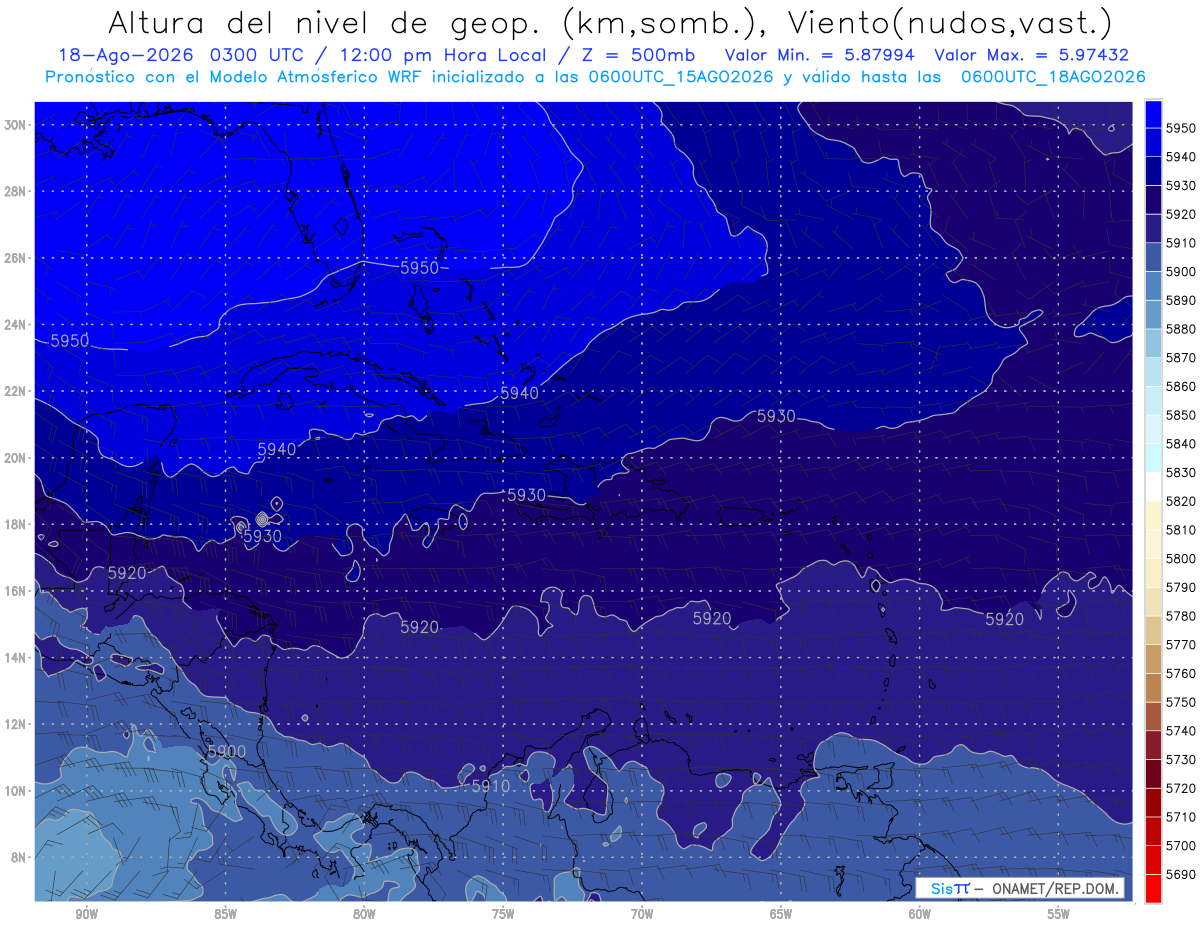Click the '5830' value on the color scale
Image resolution: width=1200 pixels, height=927 pixels.
pyautogui.click(x=1181, y=472)
